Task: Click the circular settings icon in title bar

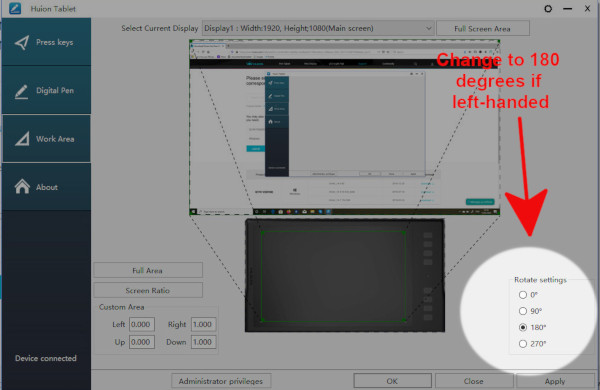Action: 548,8
